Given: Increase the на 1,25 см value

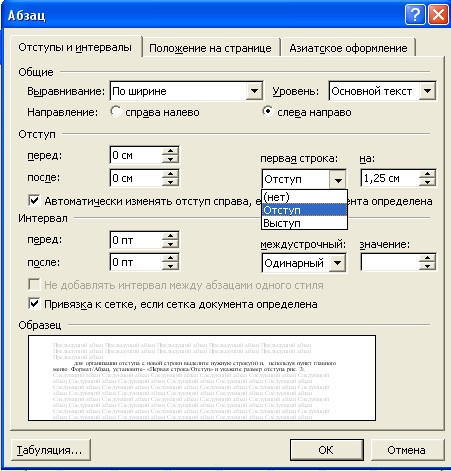Looking at the screenshot, I should 427,174.
